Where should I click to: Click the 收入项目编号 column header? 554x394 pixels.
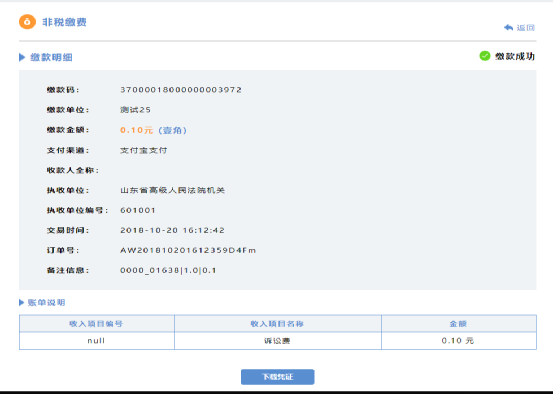(x=96, y=324)
